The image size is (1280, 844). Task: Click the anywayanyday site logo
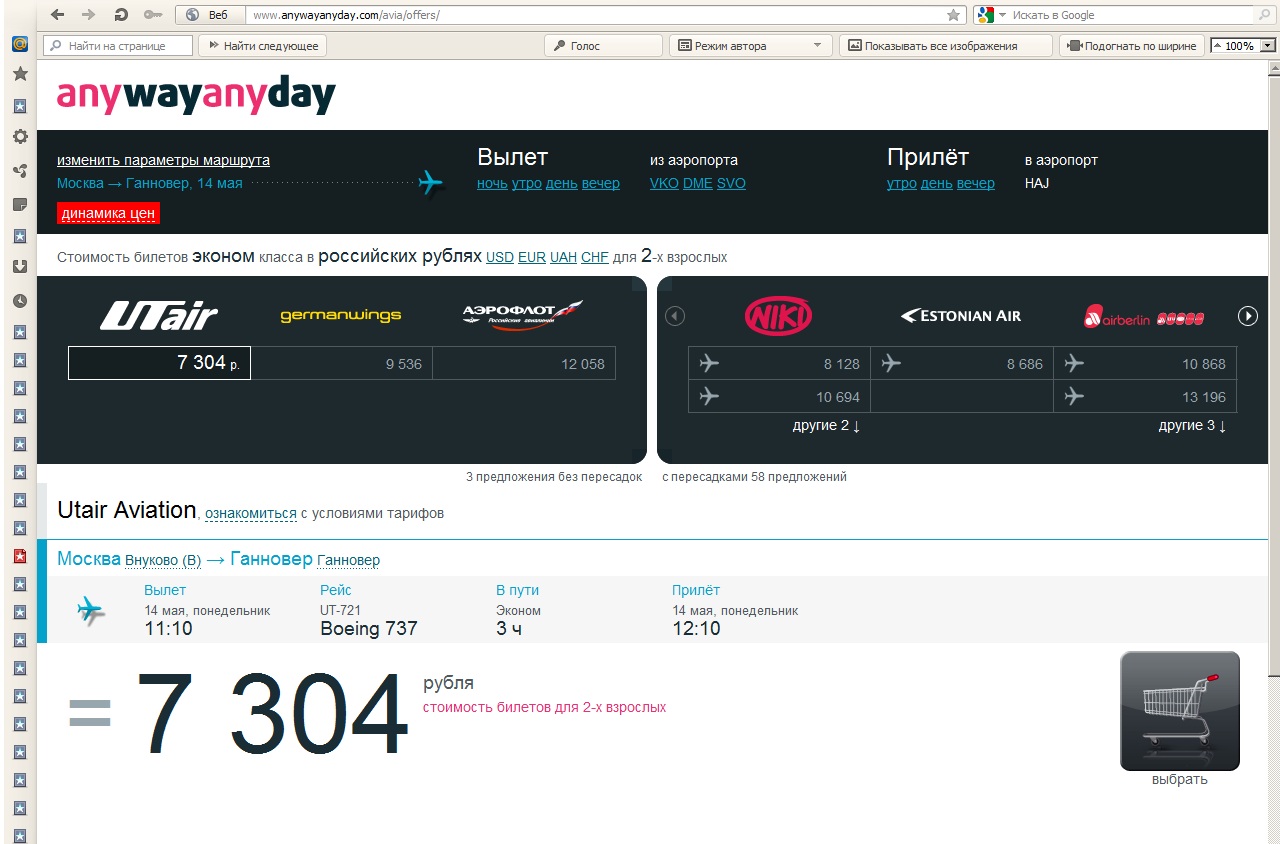point(196,94)
